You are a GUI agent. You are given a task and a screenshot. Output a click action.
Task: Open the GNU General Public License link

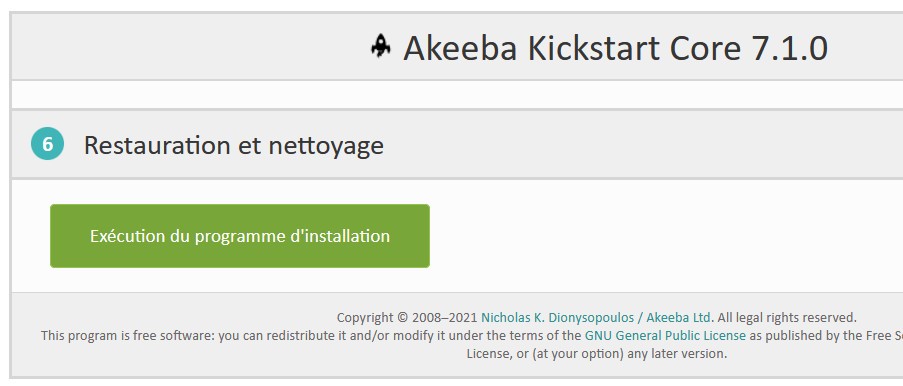coord(665,335)
